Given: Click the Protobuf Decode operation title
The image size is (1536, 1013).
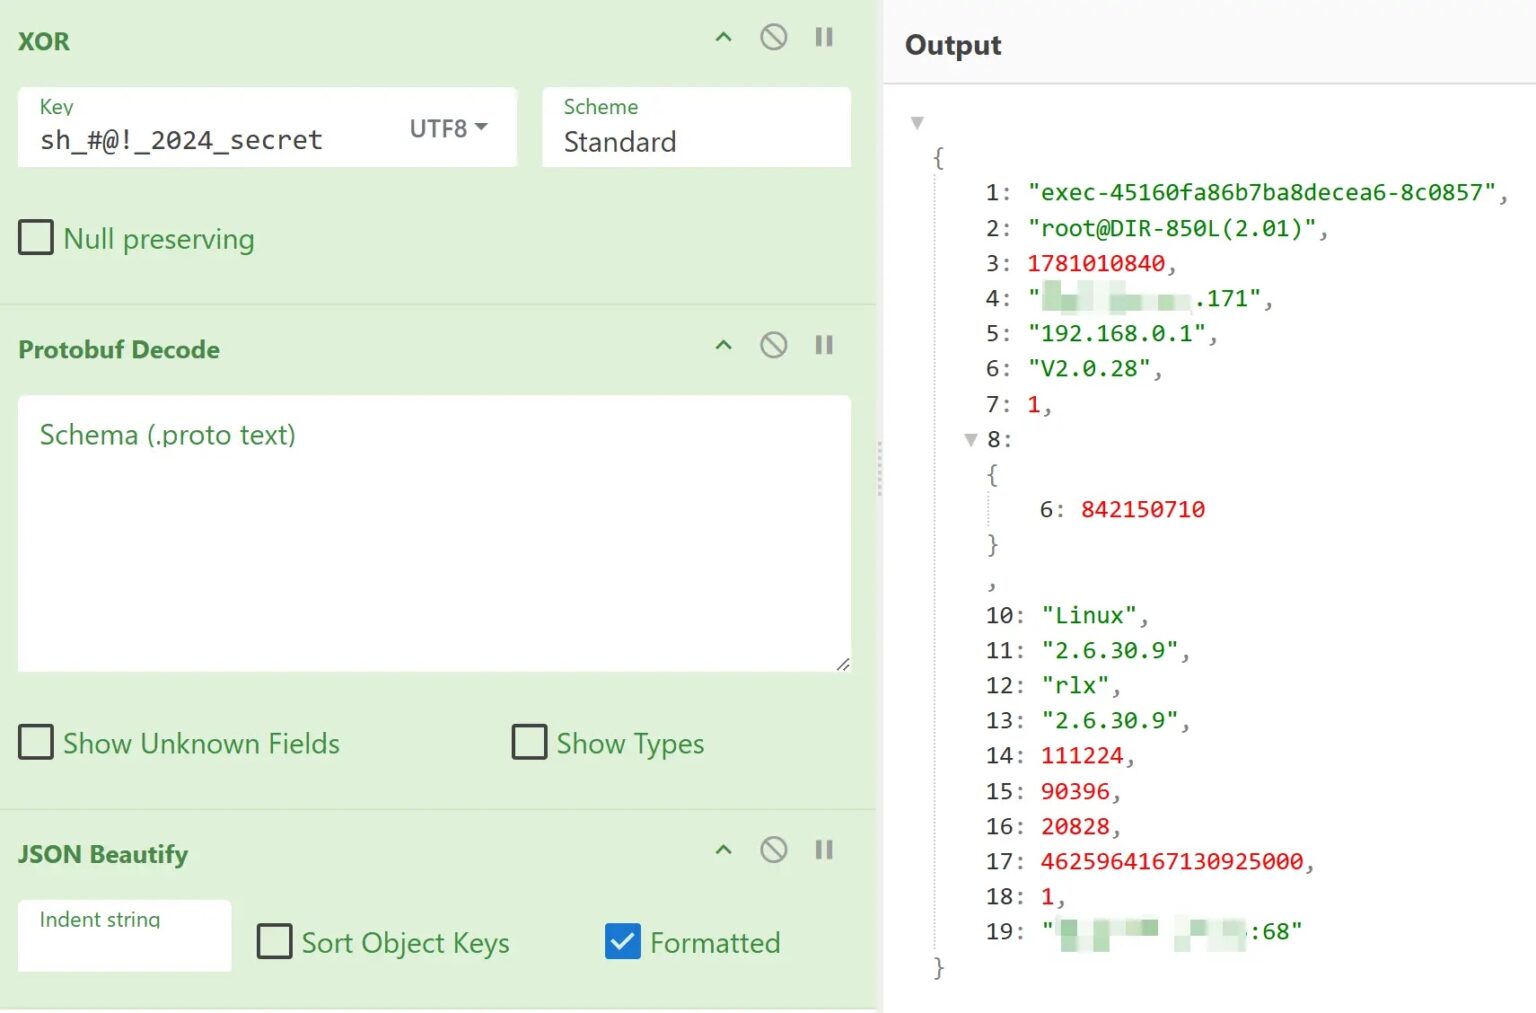Looking at the screenshot, I should tap(119, 349).
